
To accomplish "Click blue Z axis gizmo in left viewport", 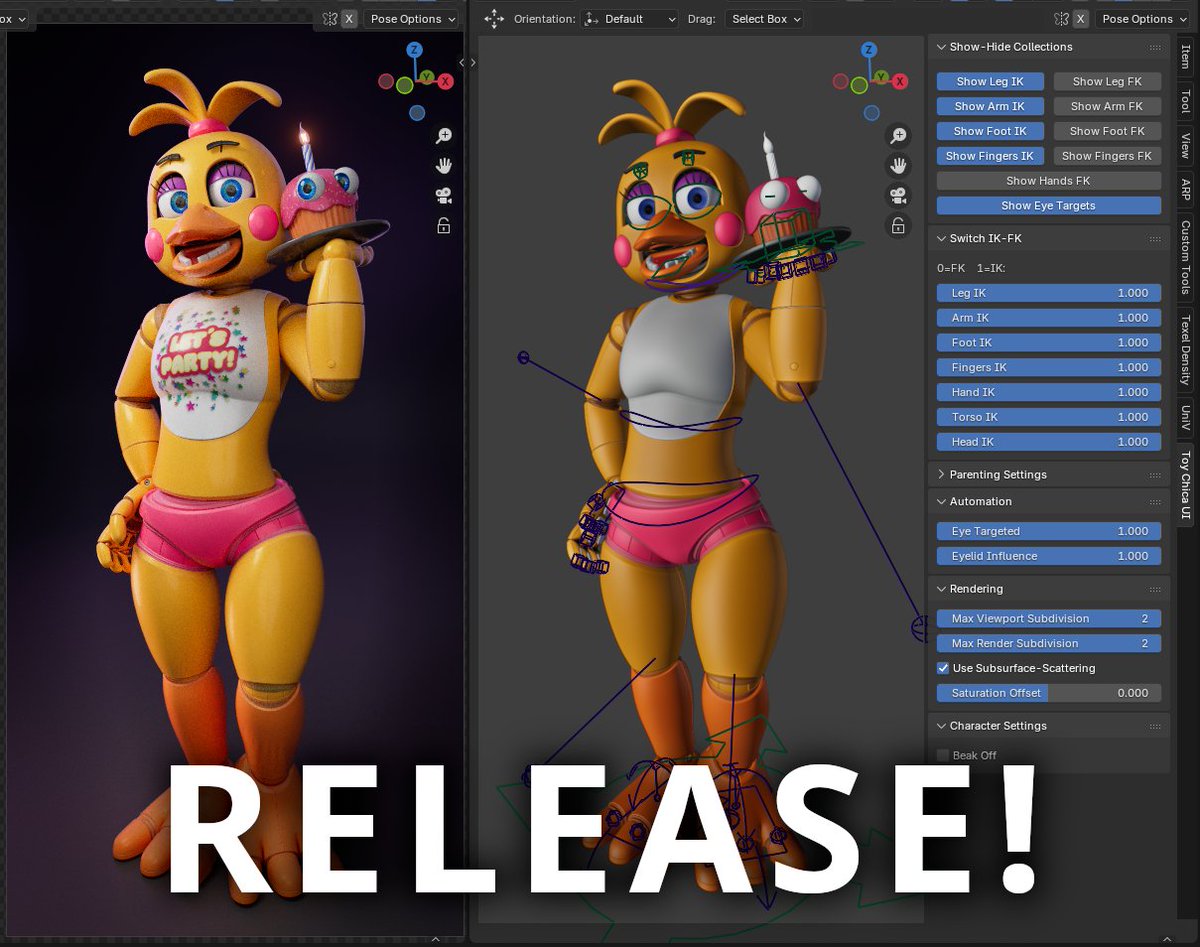I will 415,50.
